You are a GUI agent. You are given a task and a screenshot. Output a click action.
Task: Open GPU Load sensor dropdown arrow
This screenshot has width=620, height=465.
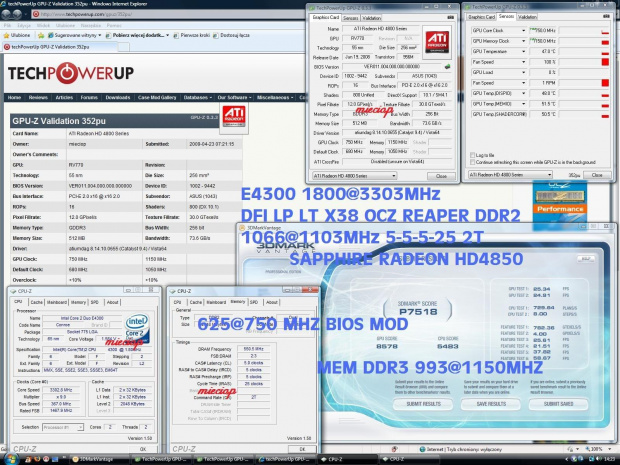[x=524, y=72]
